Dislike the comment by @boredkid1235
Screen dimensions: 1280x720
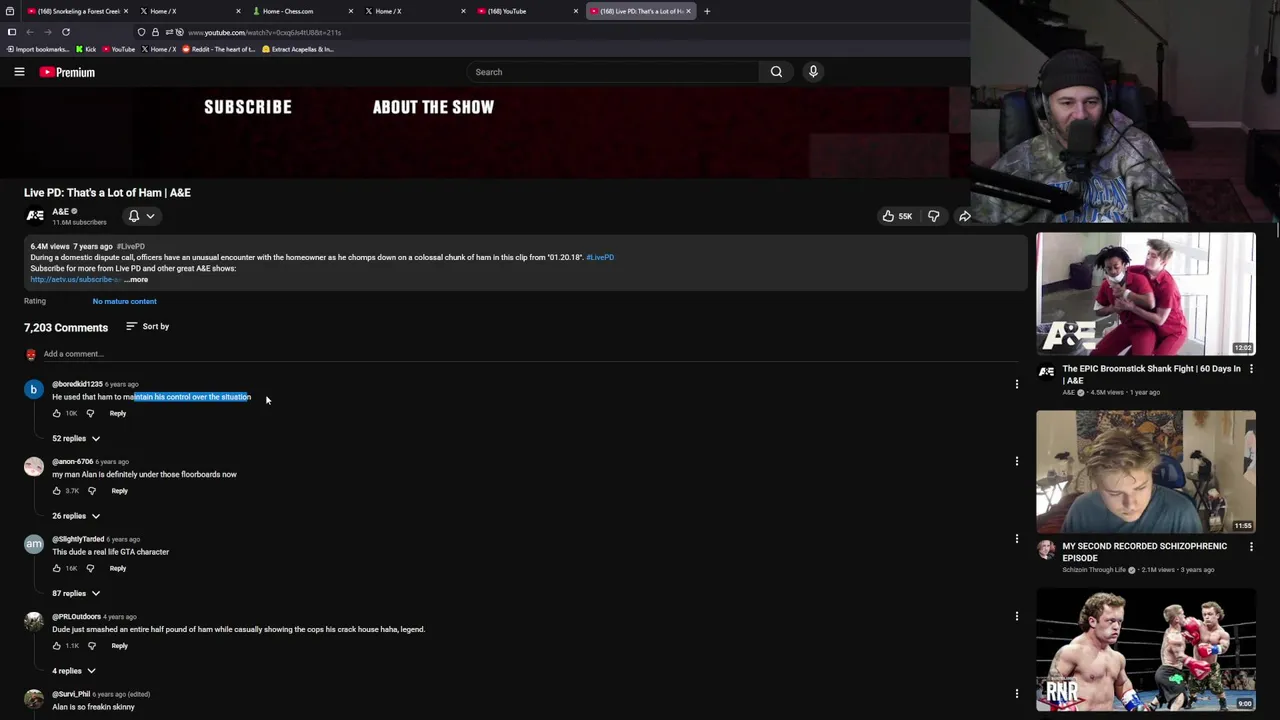click(x=90, y=413)
